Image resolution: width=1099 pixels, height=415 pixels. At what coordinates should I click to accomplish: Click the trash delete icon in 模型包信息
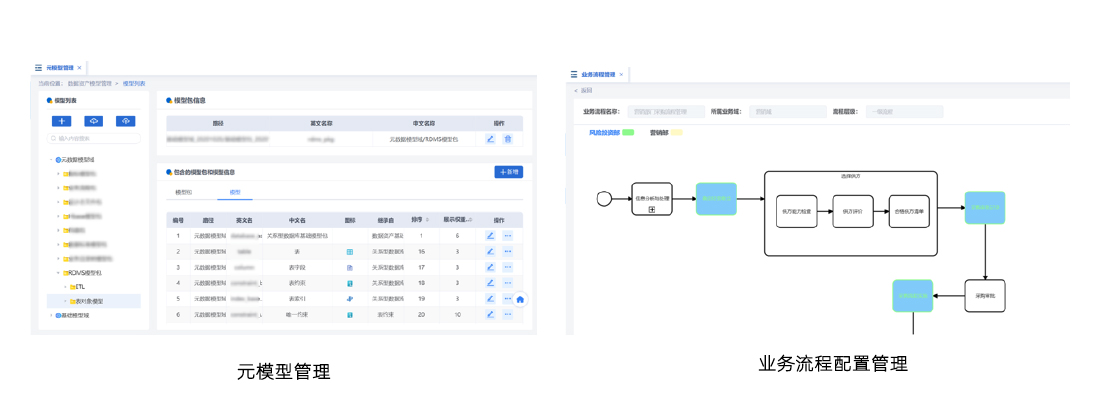point(507,139)
